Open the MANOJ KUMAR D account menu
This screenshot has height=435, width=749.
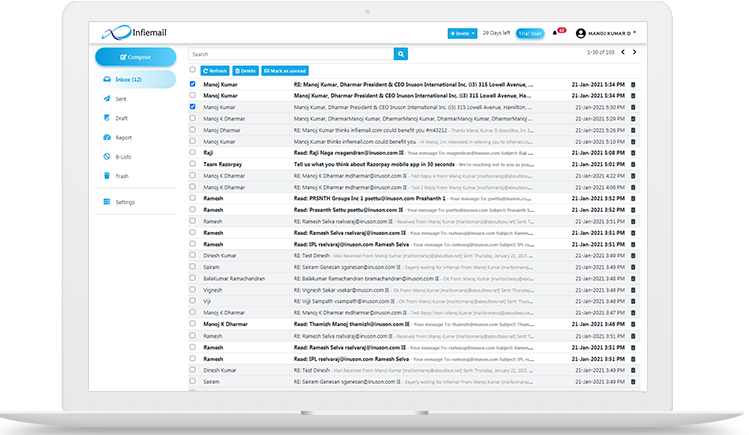[x=612, y=33]
